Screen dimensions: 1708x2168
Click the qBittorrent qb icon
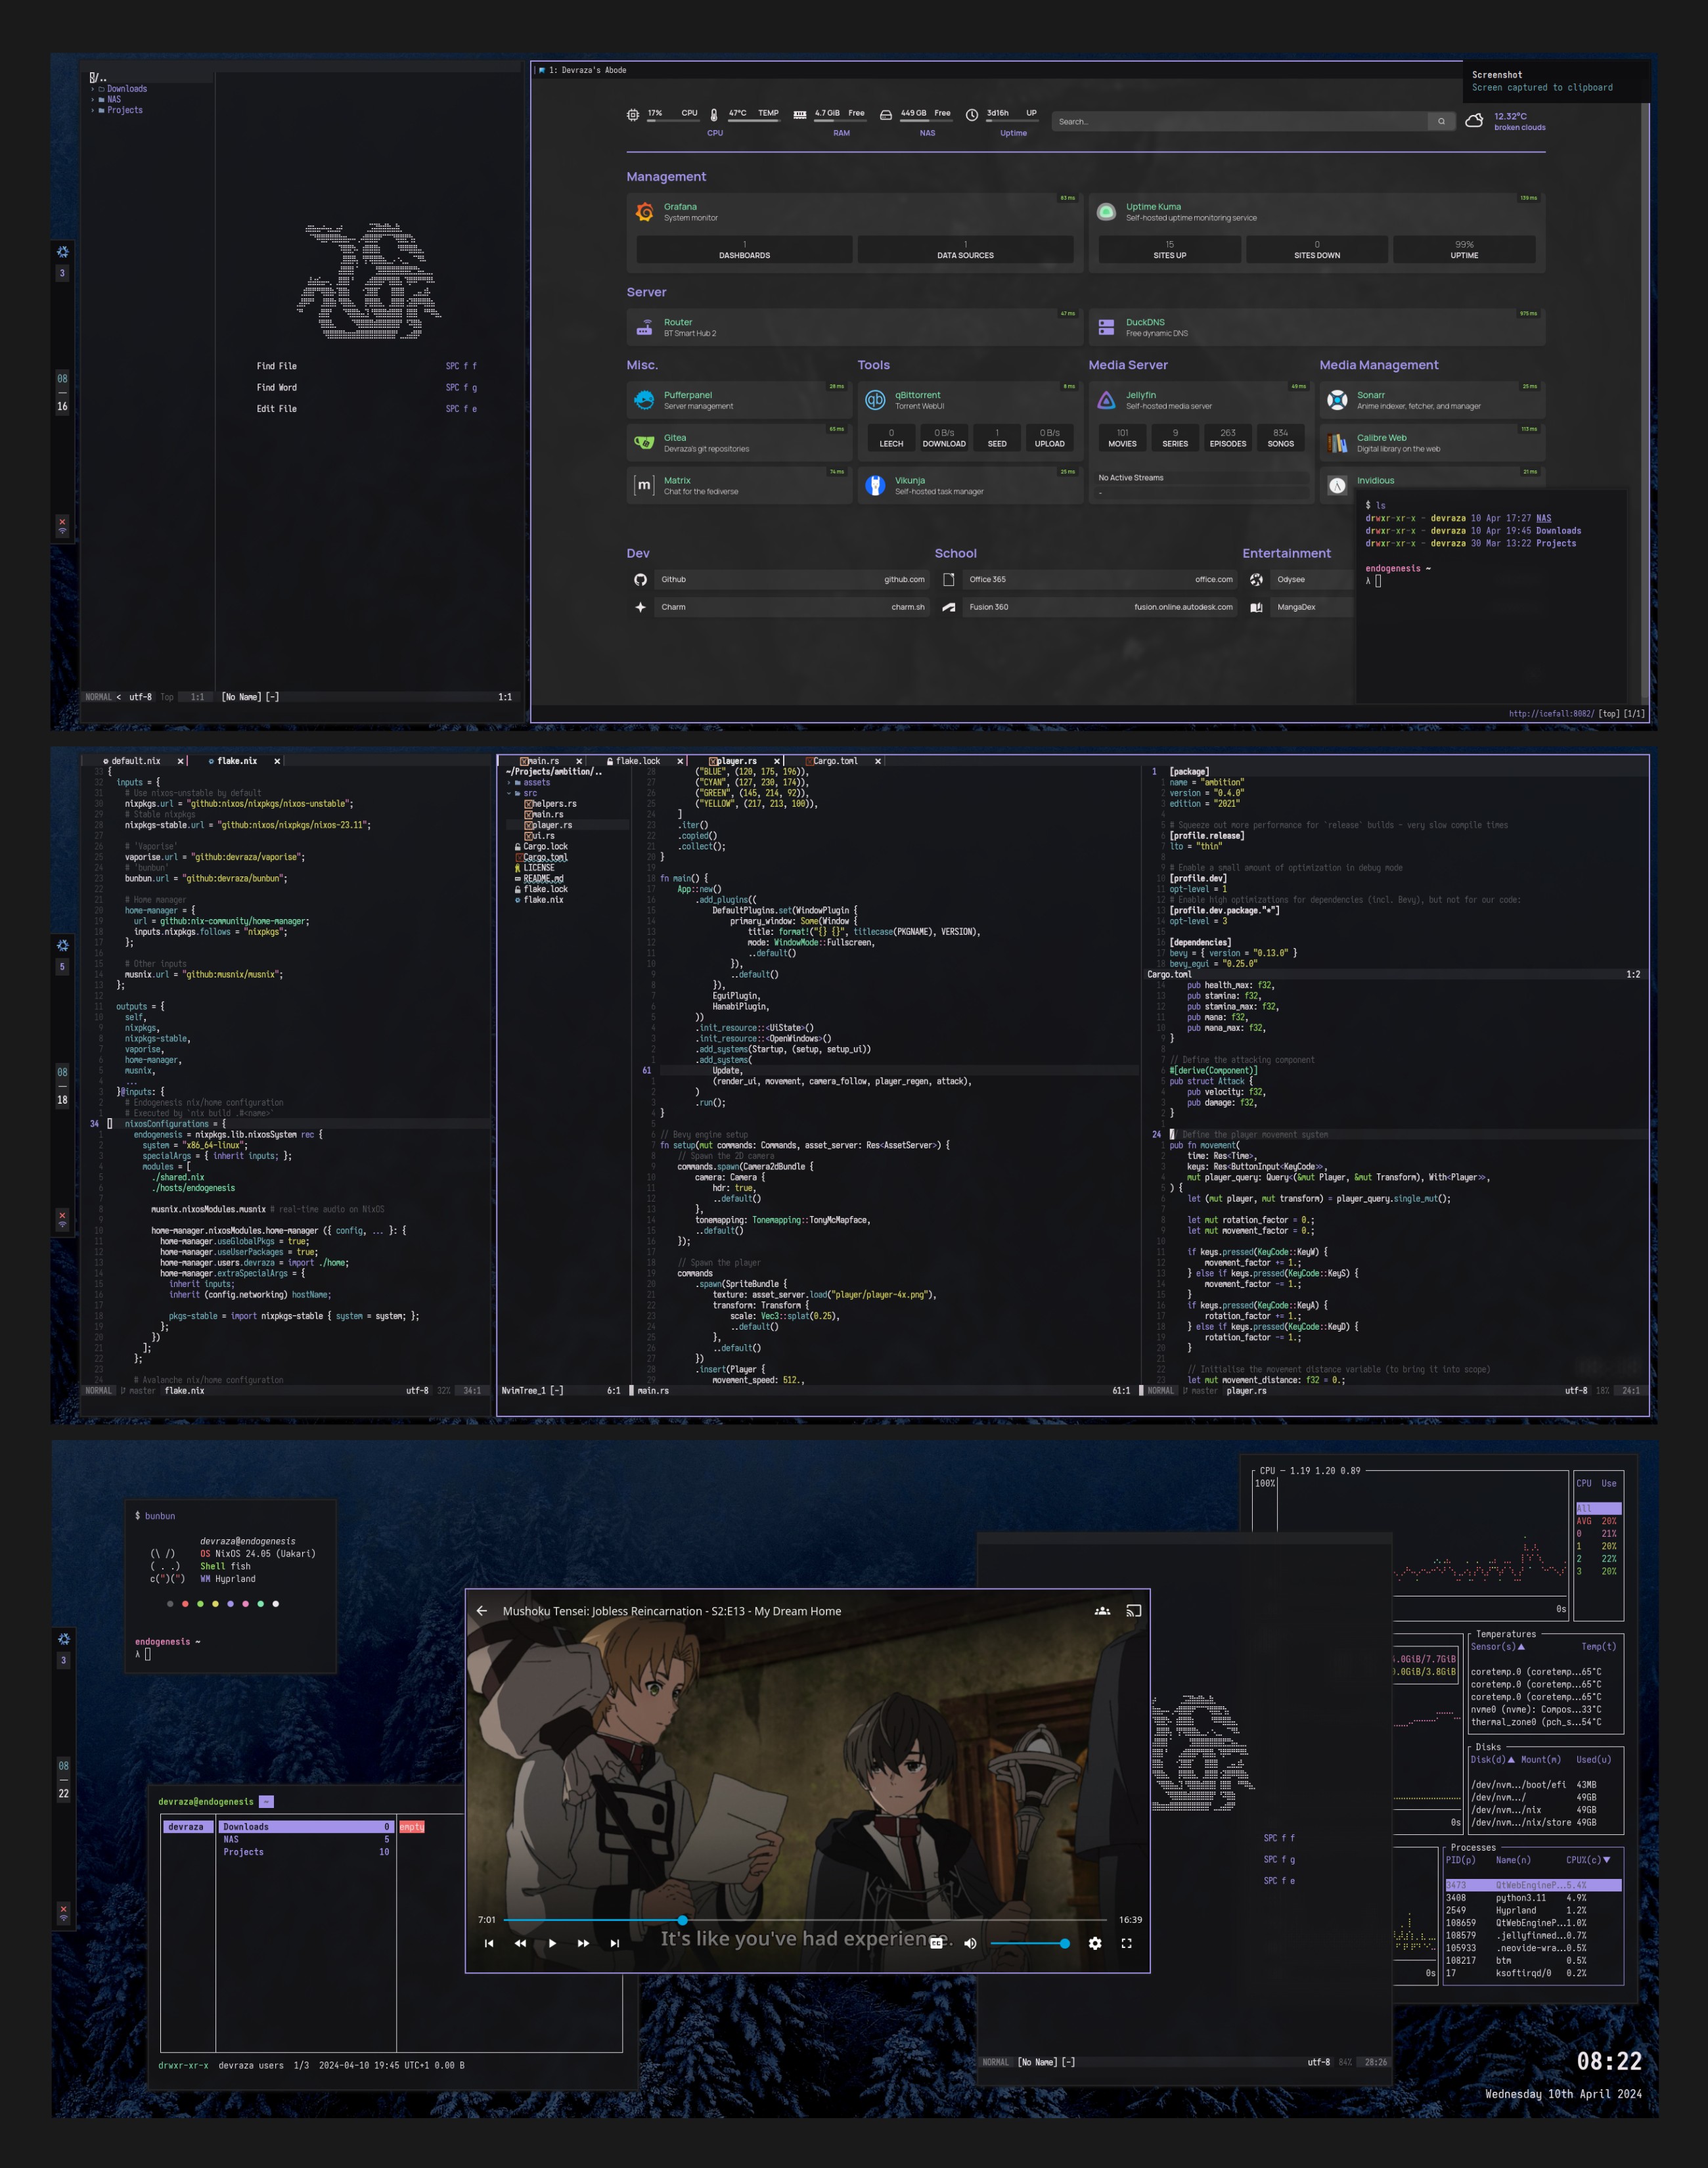tap(875, 400)
